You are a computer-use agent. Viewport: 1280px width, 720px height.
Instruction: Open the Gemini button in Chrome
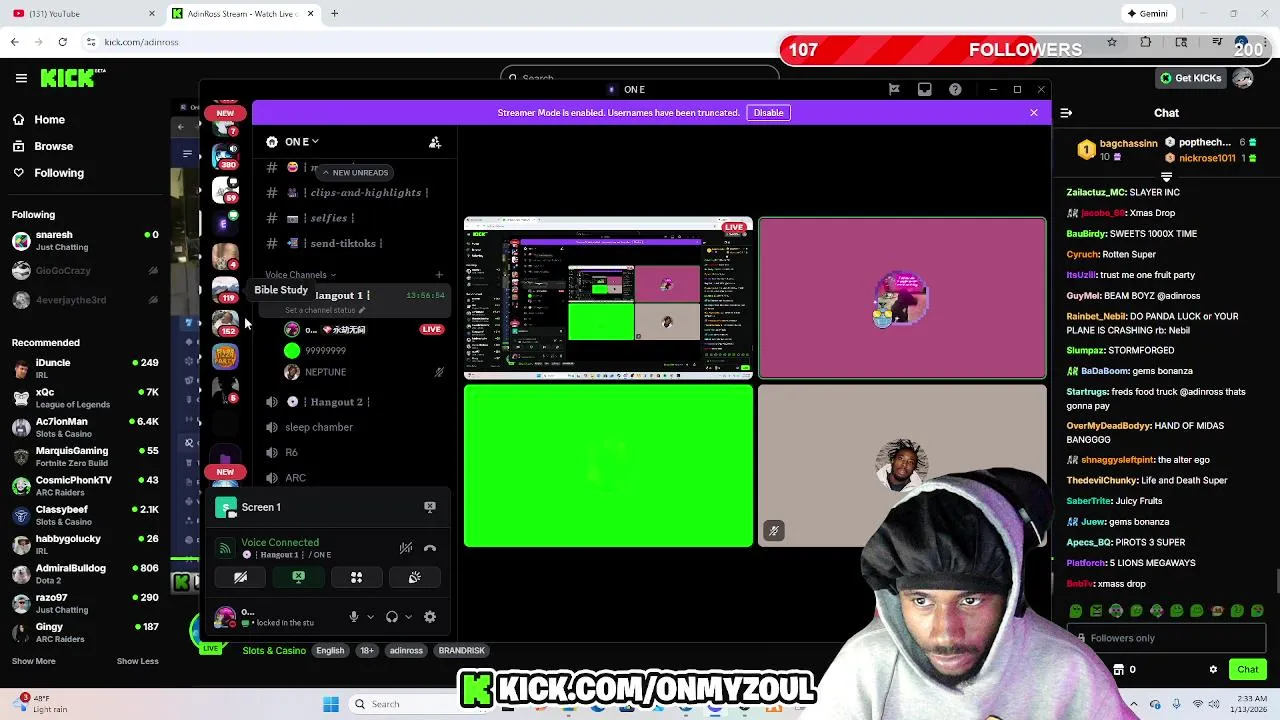click(x=1147, y=13)
